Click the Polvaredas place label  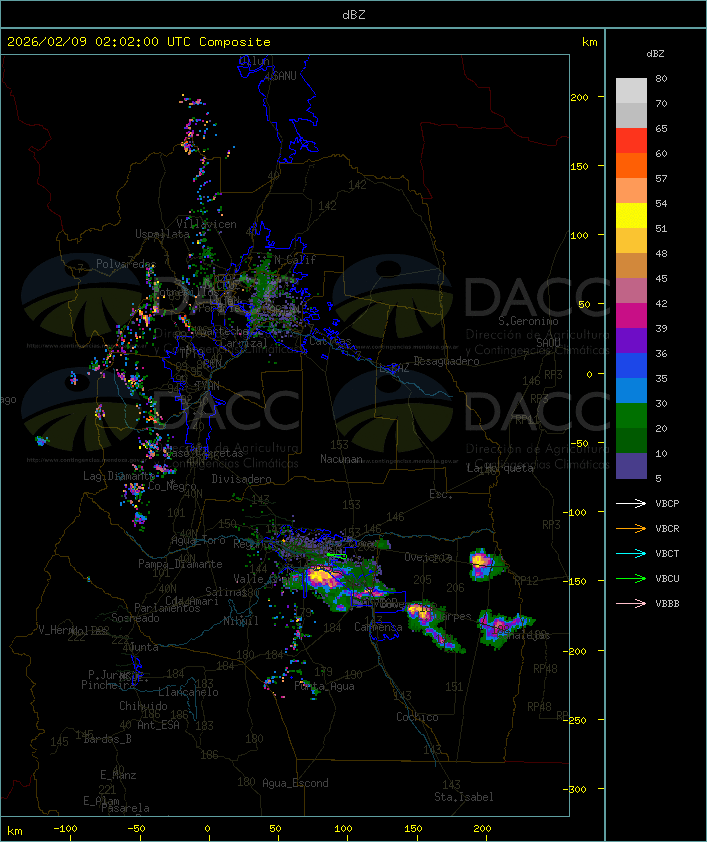point(126,264)
